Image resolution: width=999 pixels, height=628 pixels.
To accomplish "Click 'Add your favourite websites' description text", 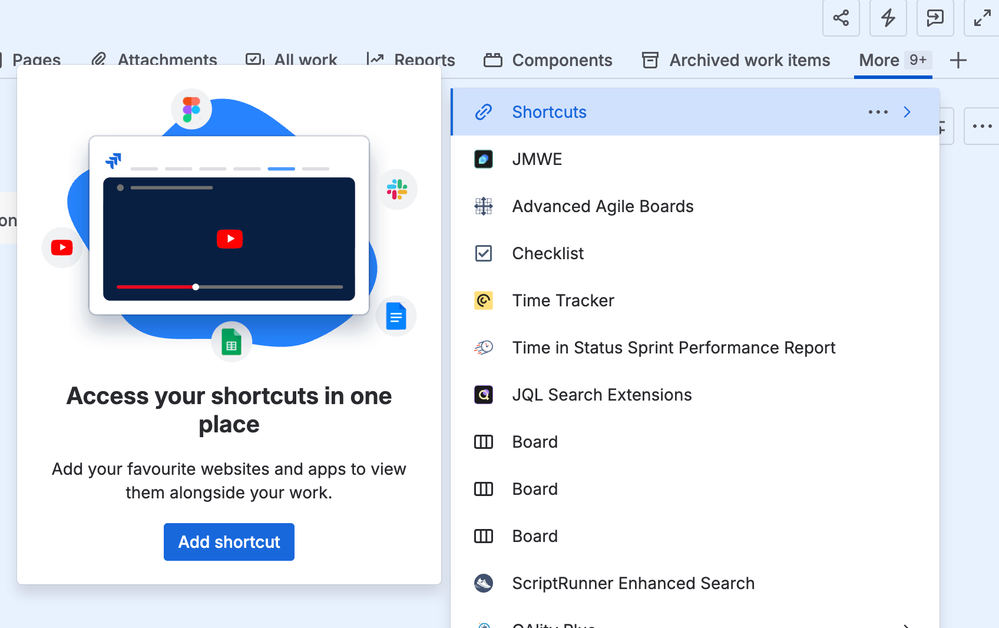I will (229, 481).
